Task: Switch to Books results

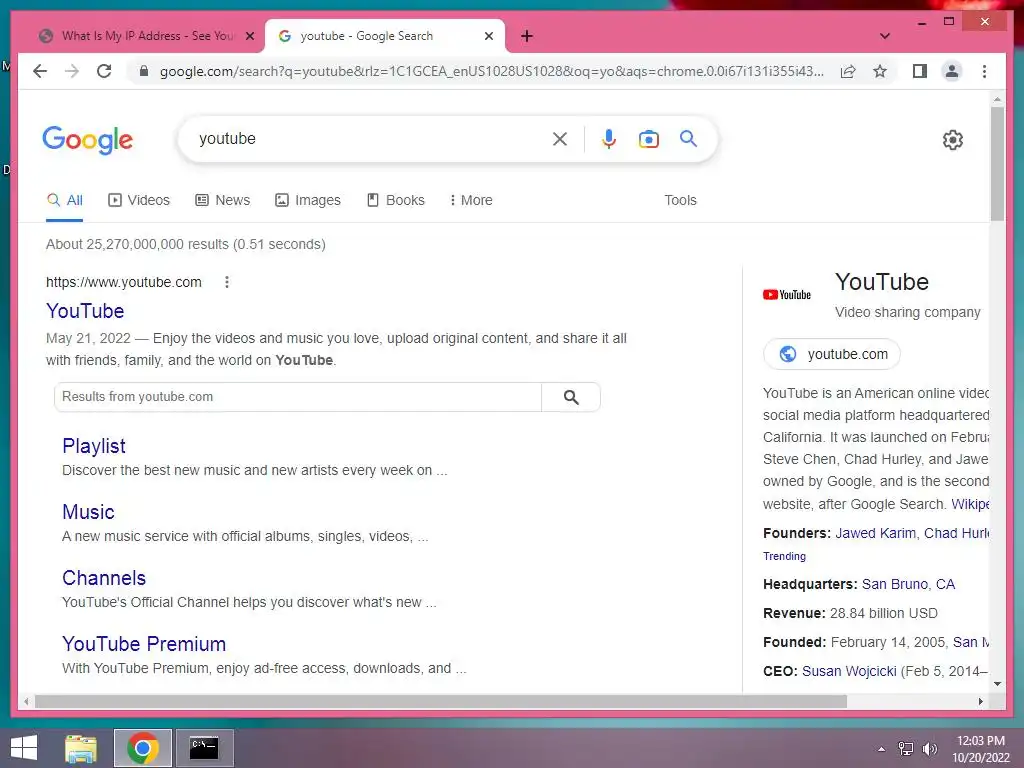Action: pos(396,200)
